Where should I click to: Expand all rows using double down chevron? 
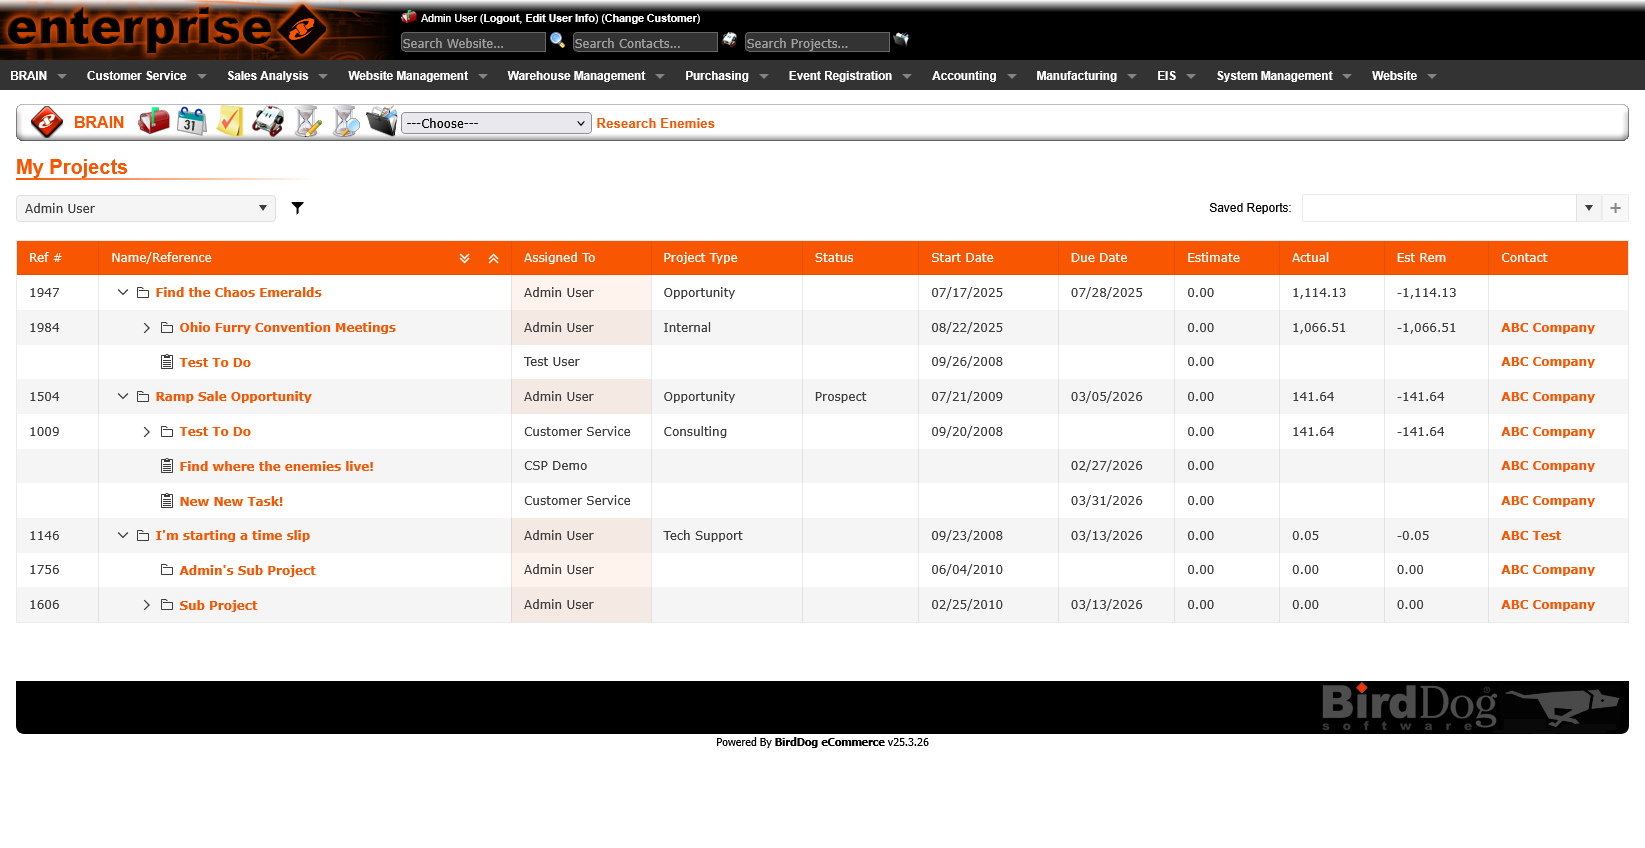[464, 258]
